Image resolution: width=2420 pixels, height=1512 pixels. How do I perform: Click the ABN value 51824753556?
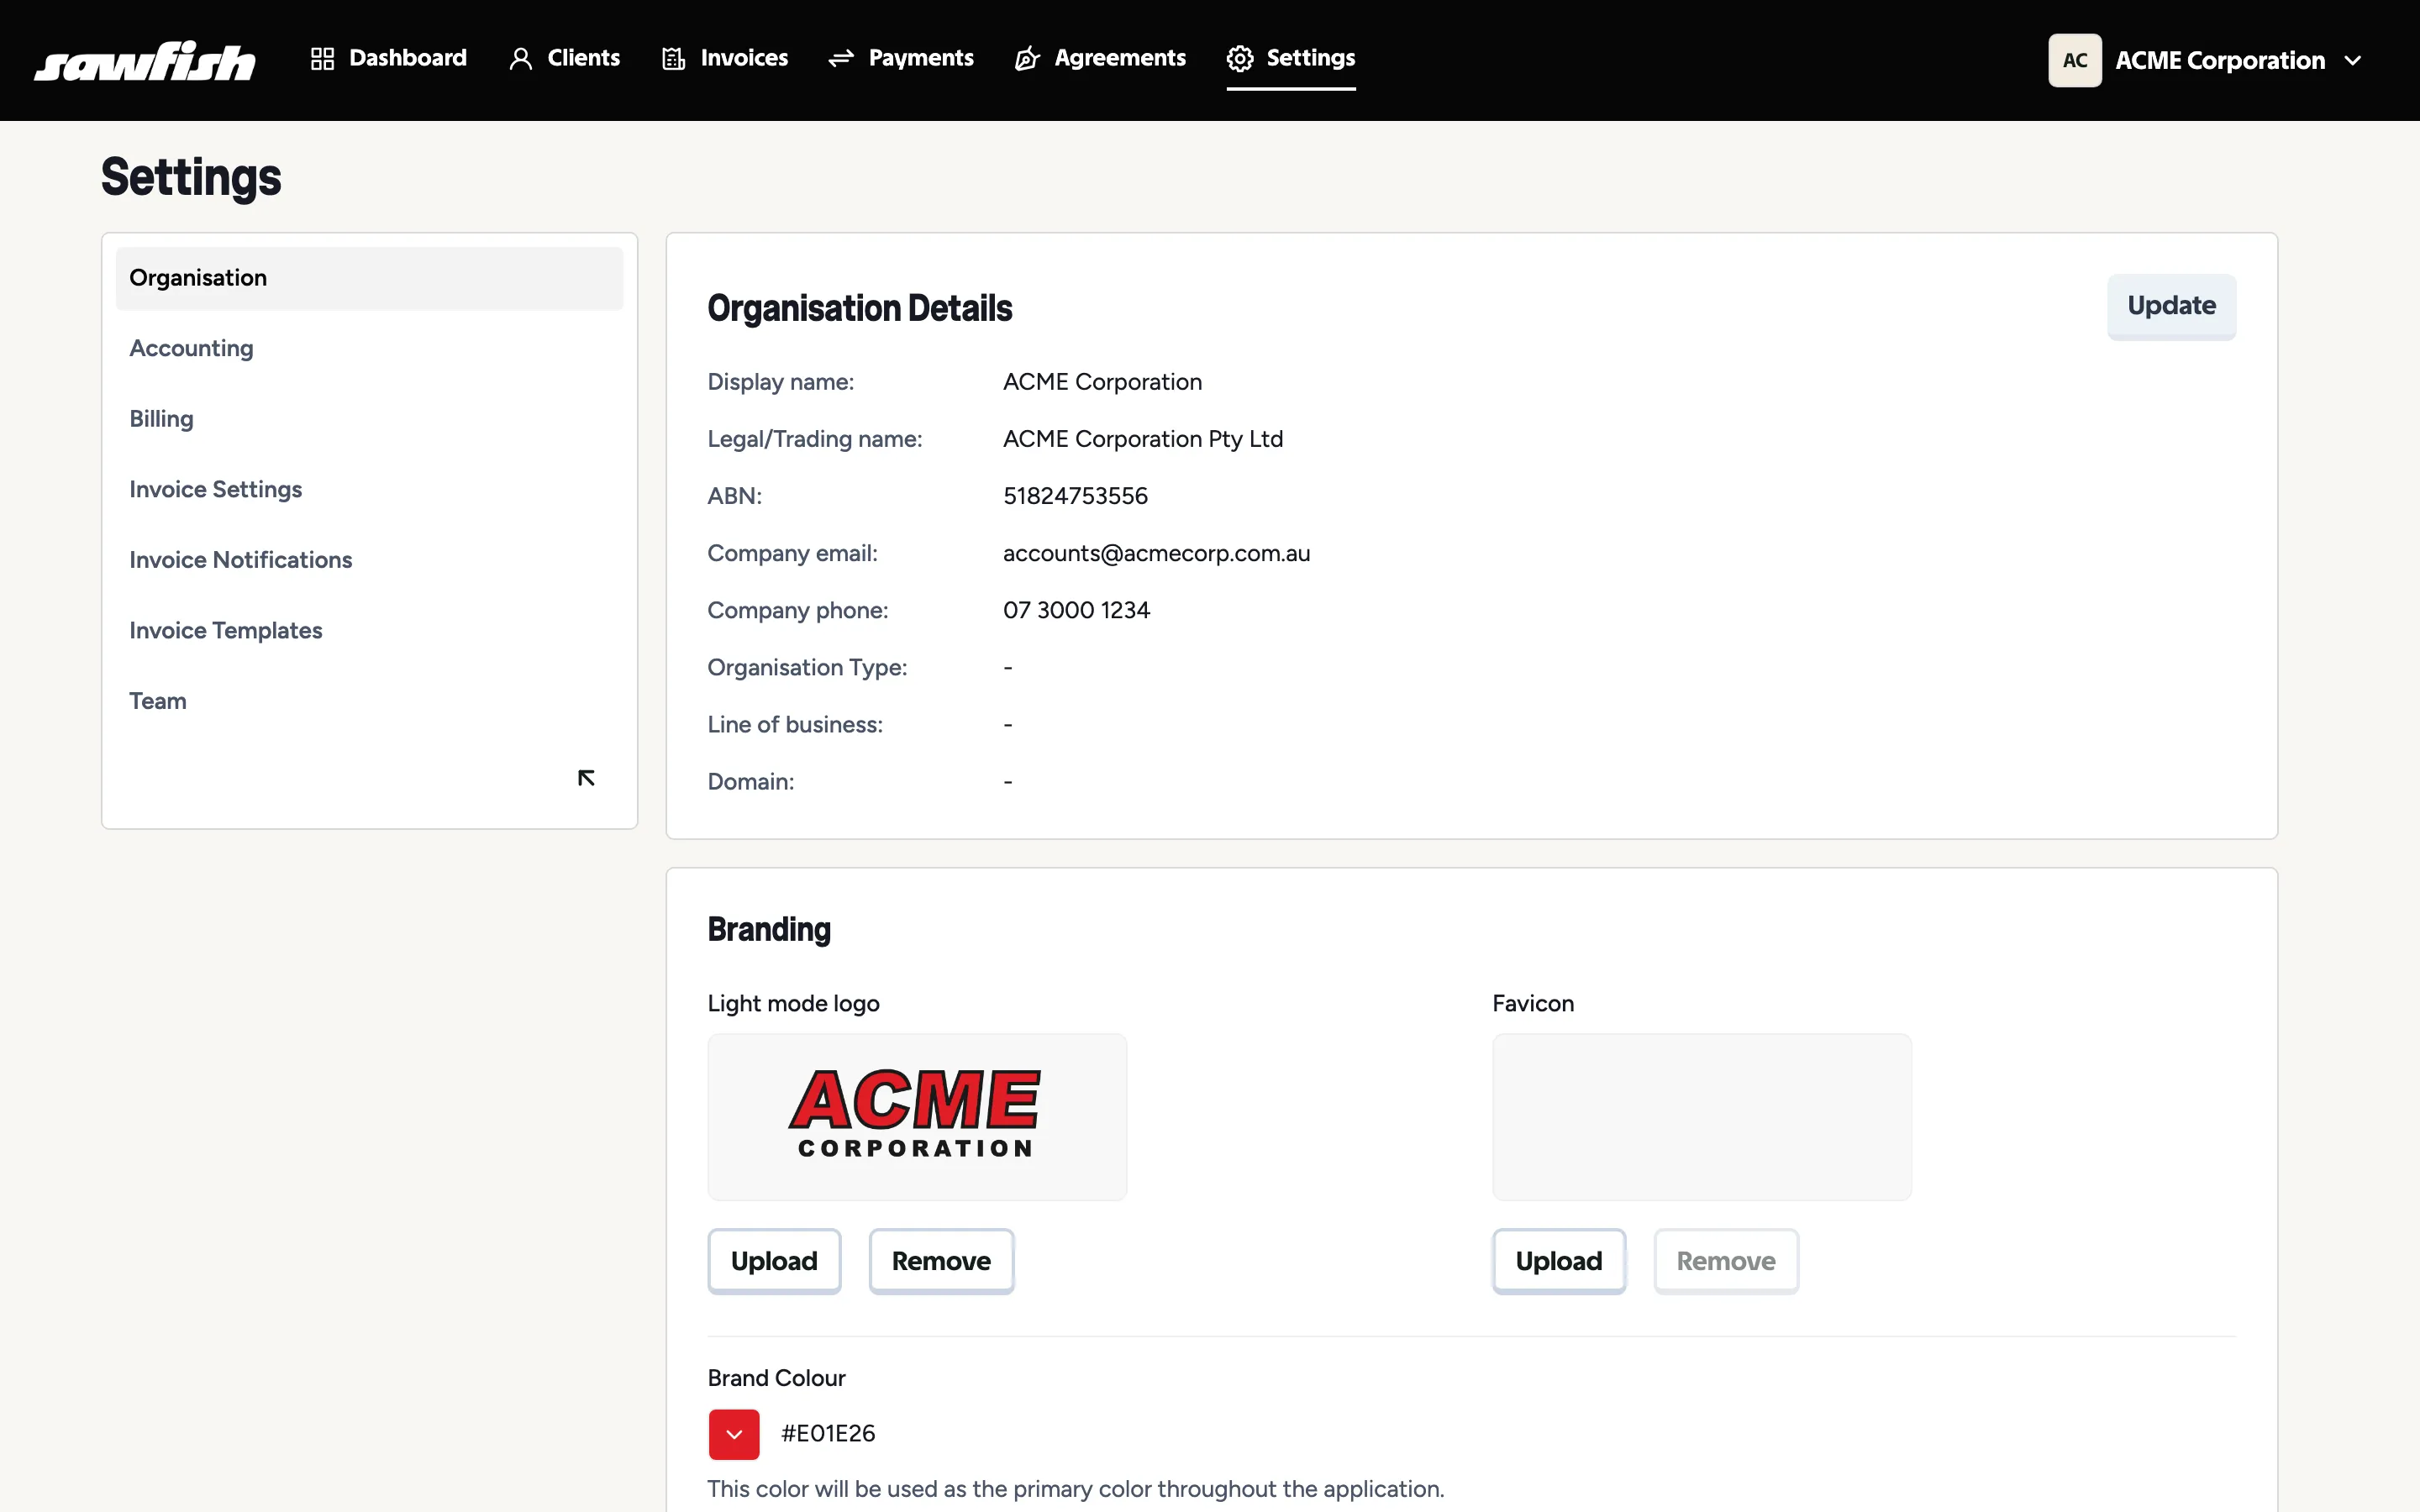1075,496
